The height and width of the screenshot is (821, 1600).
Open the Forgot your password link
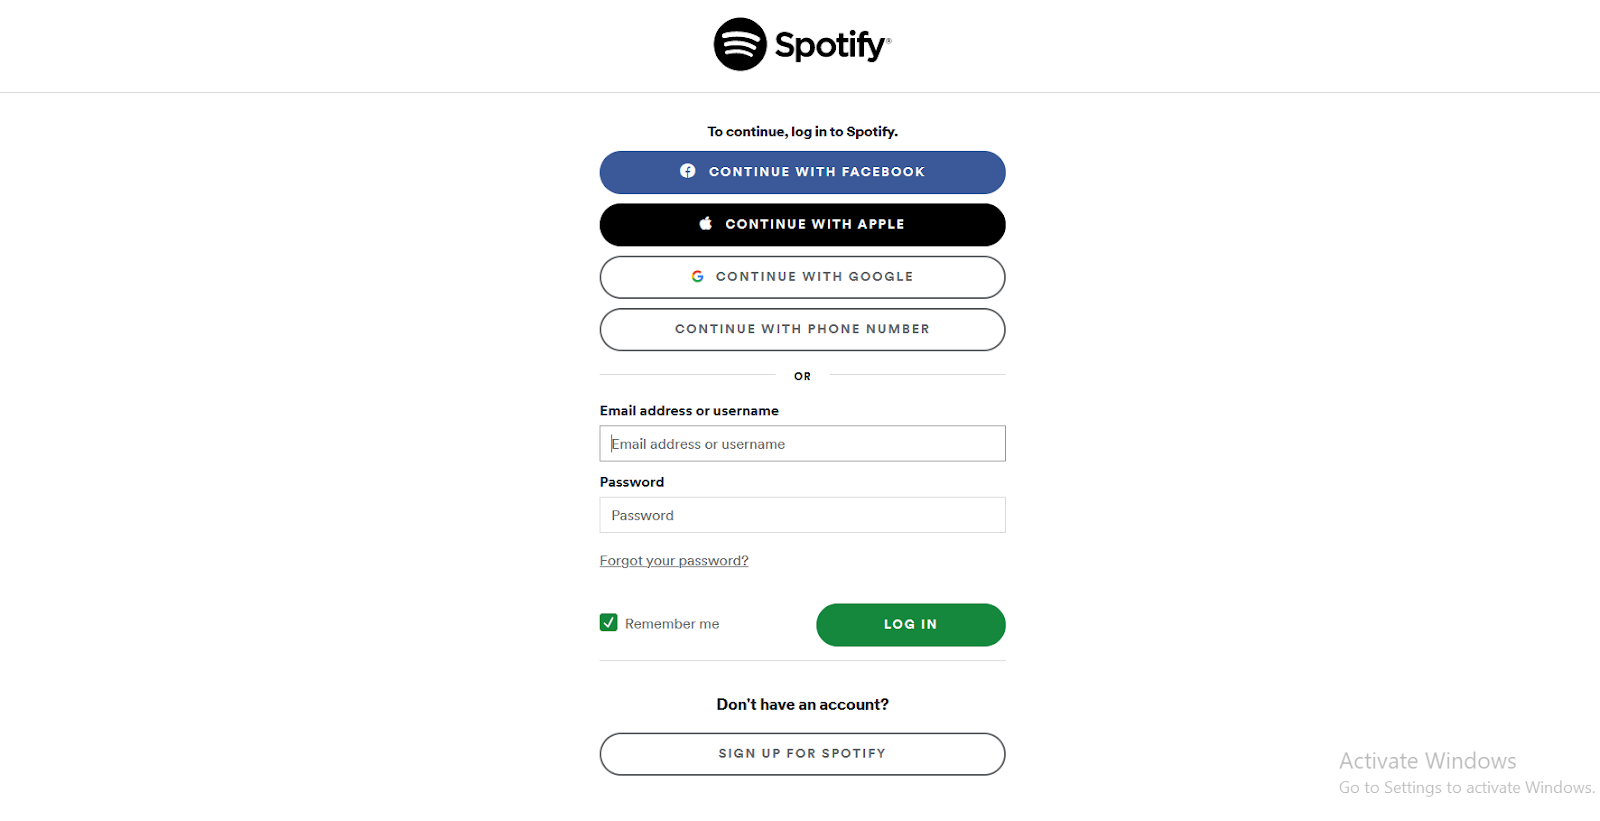[673, 560]
